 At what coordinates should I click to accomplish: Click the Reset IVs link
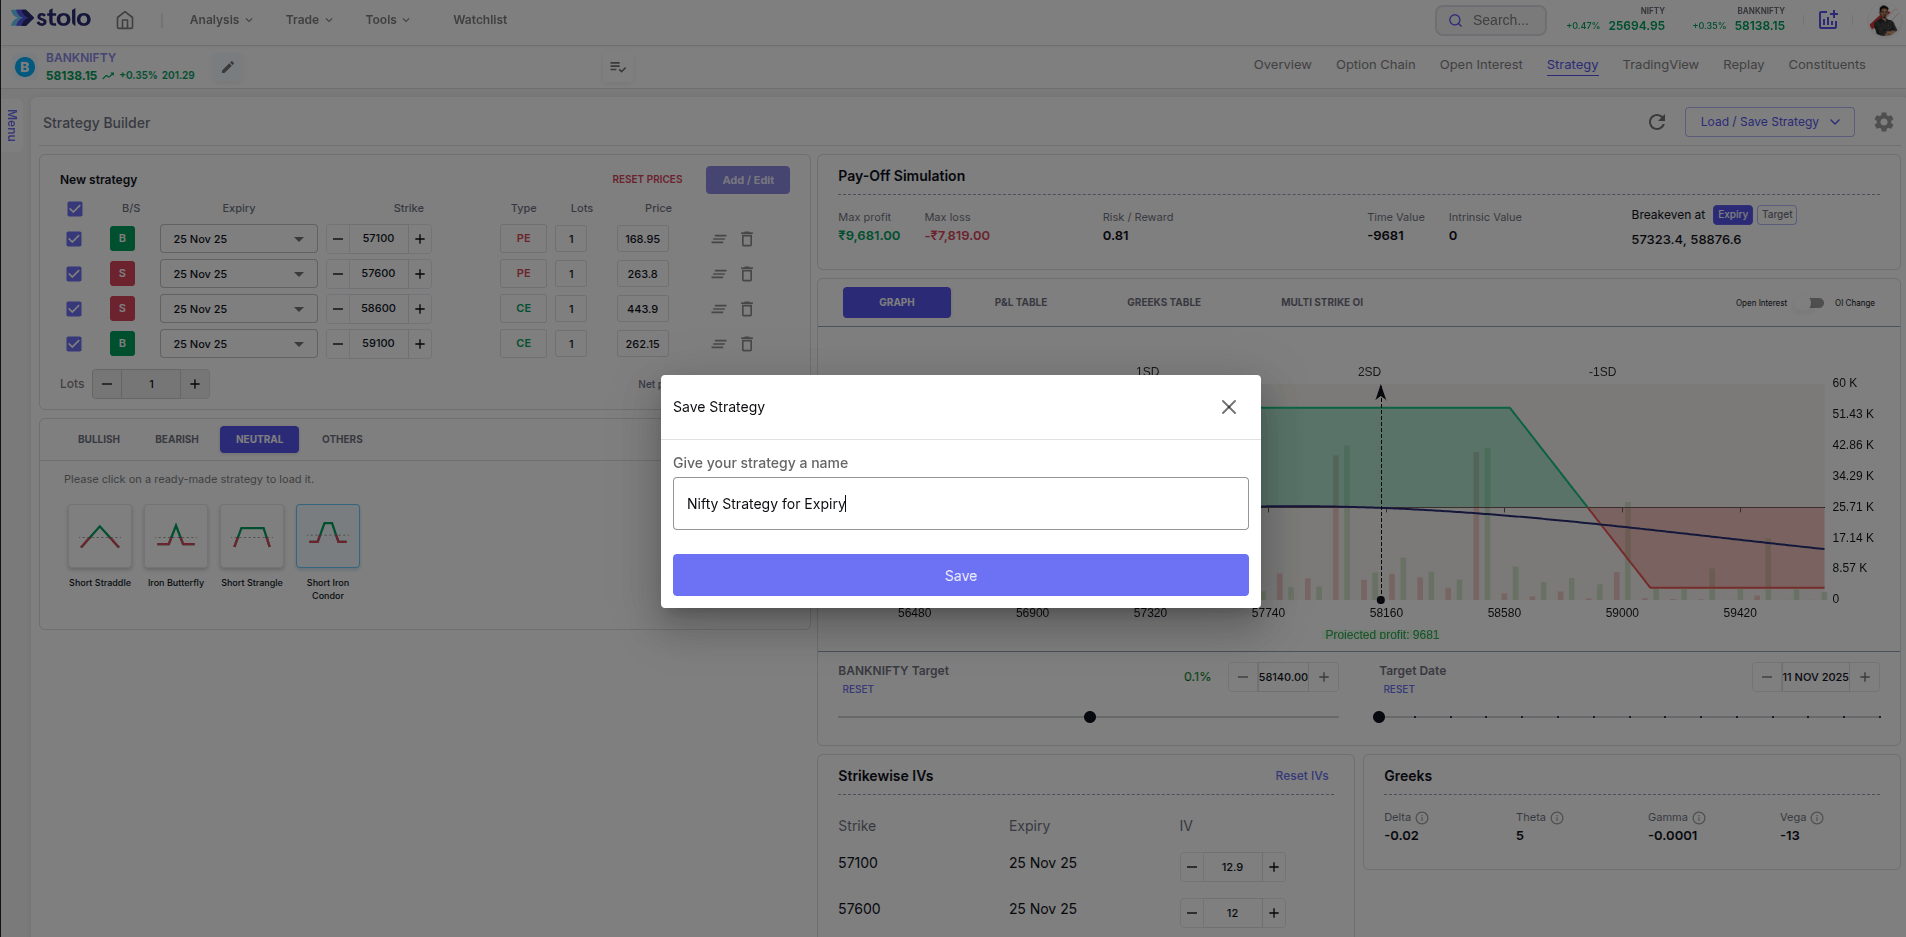point(1301,776)
